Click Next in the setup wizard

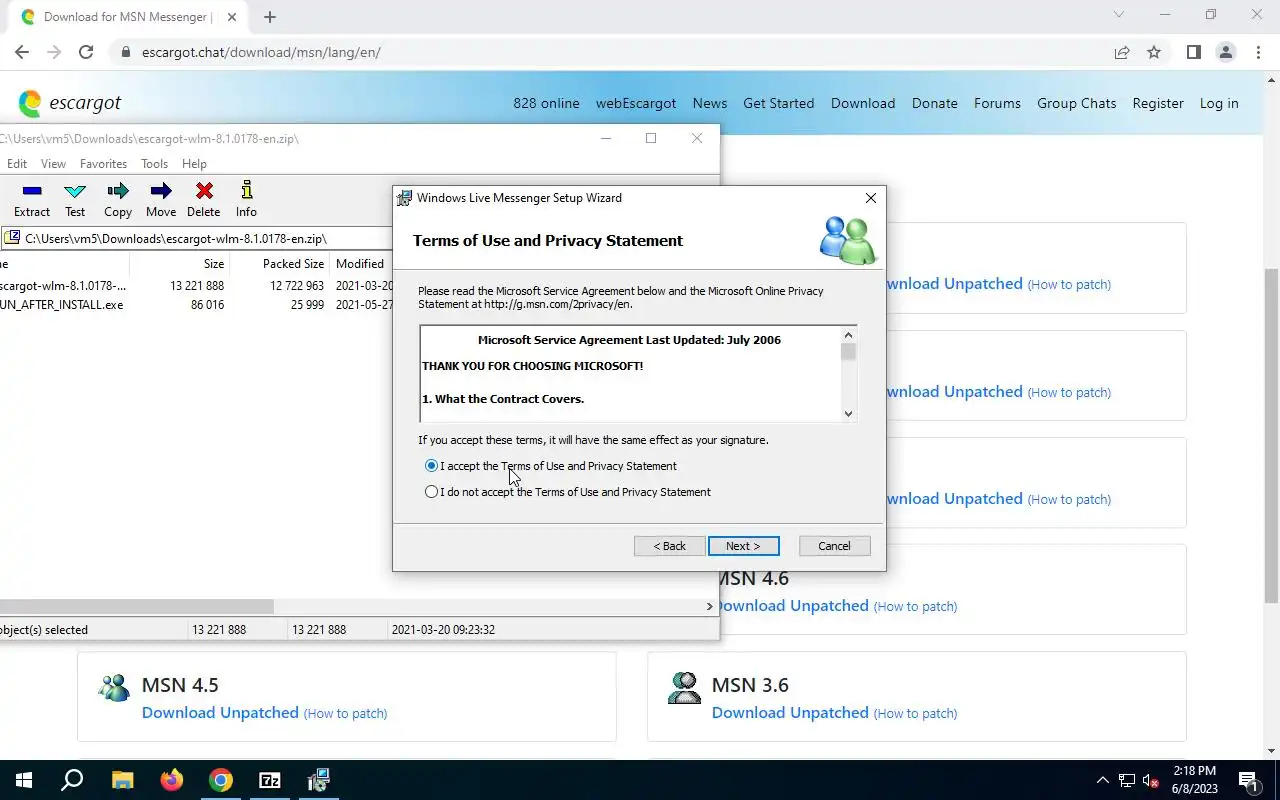coord(743,546)
